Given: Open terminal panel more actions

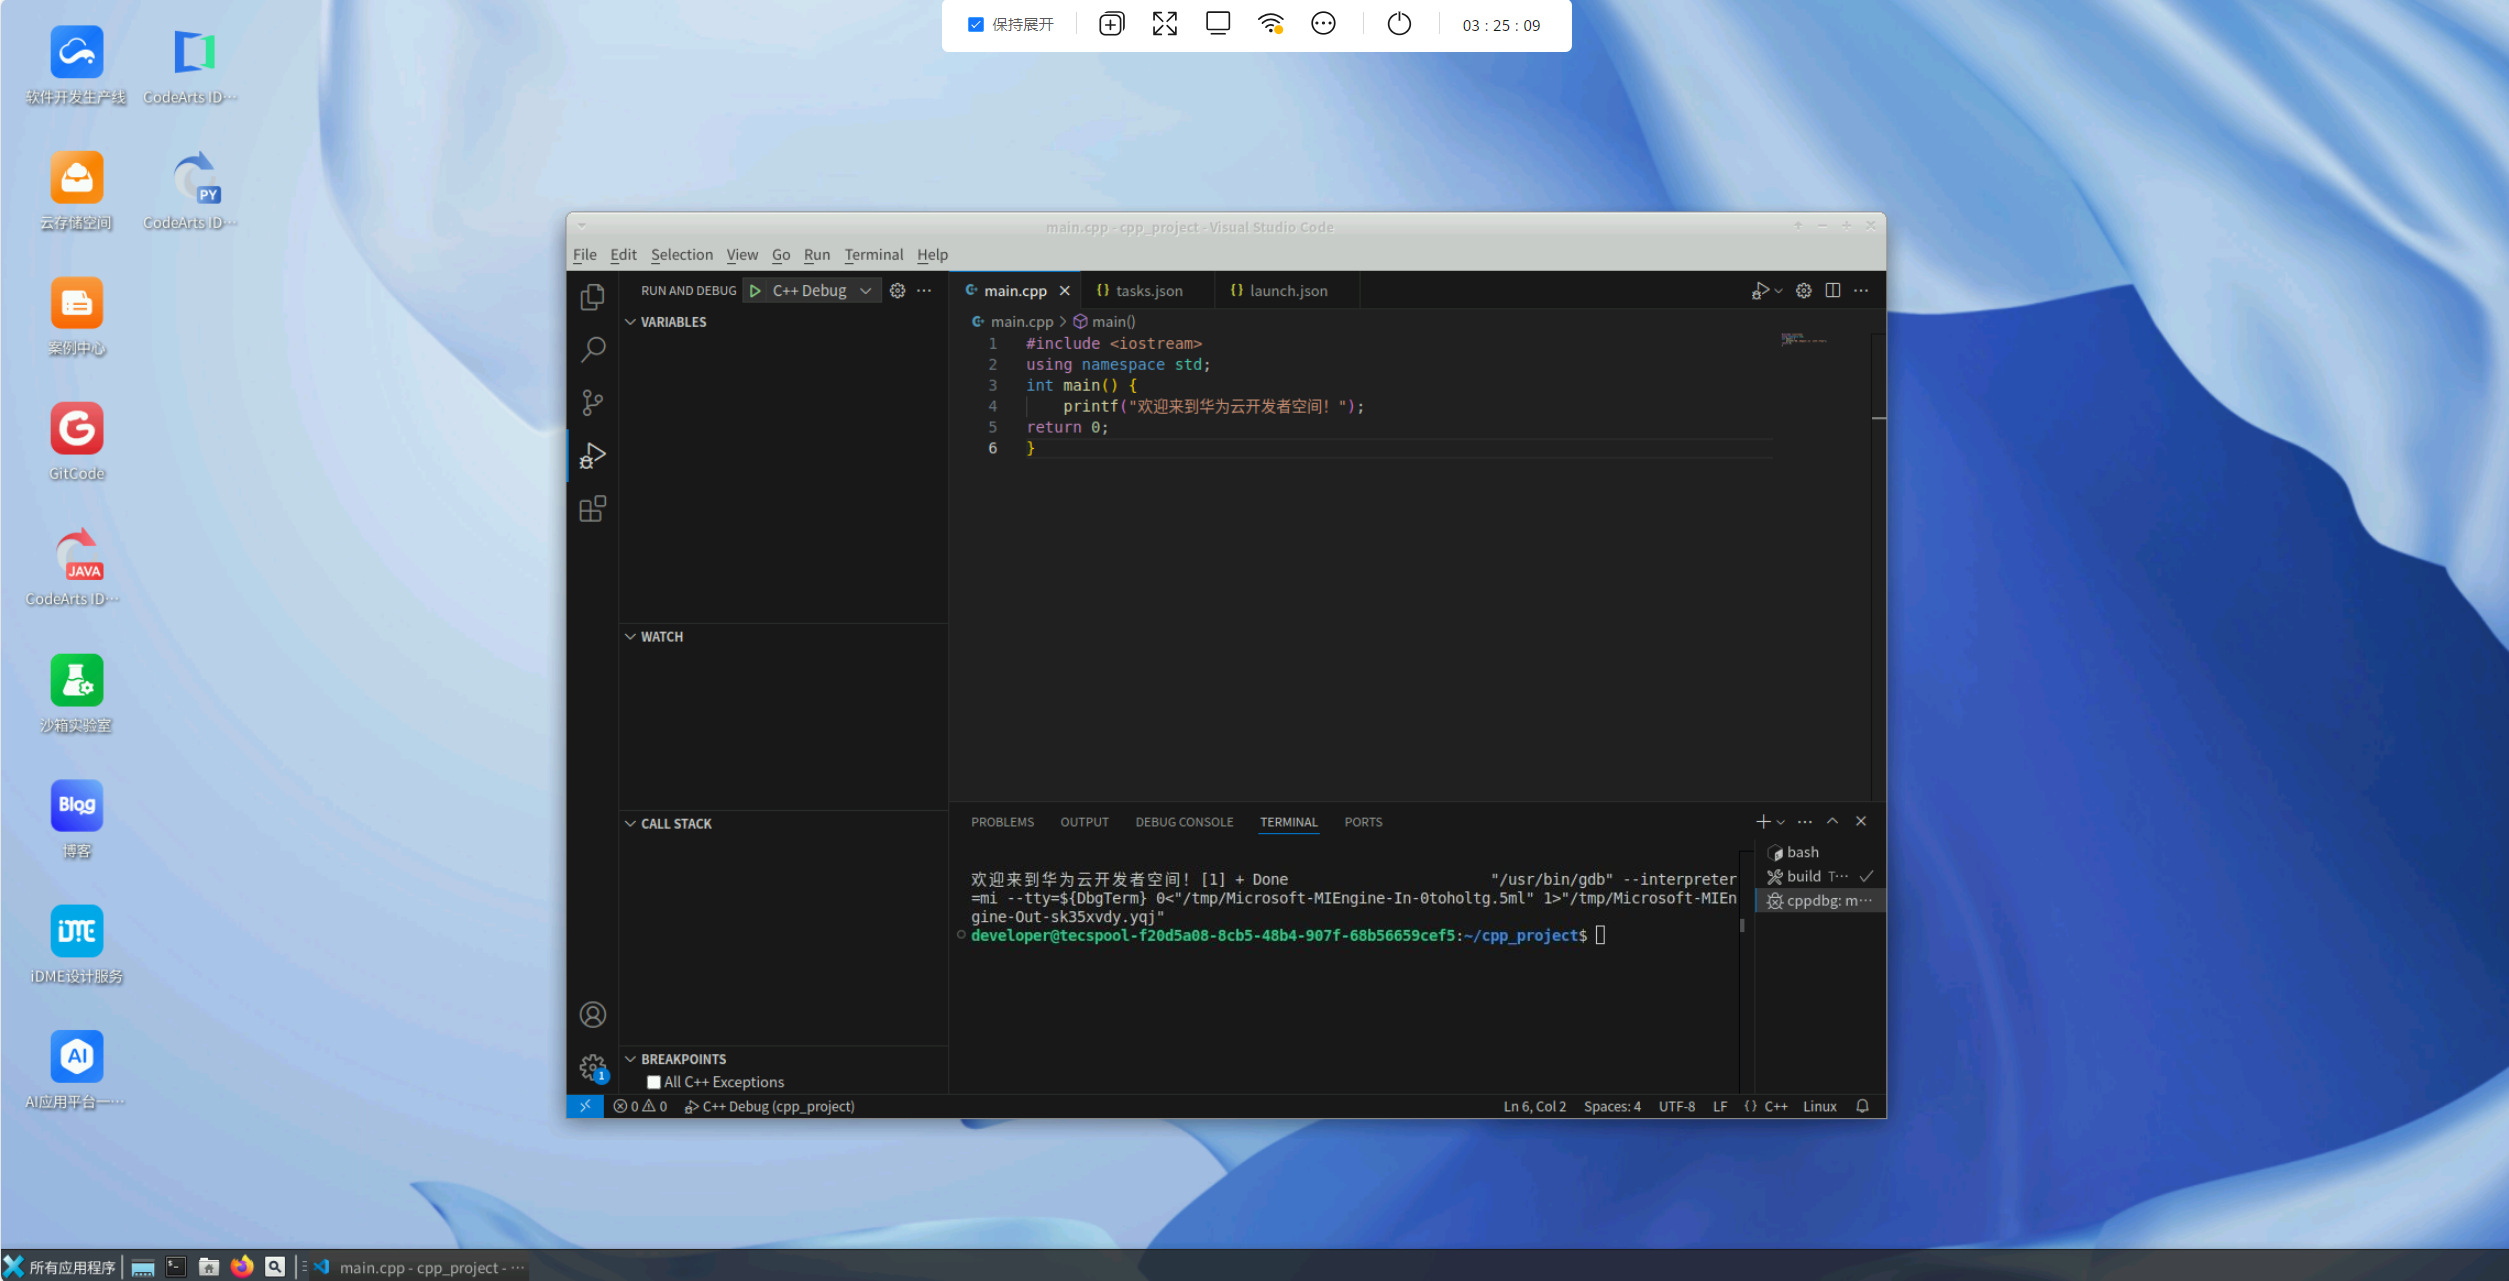Looking at the screenshot, I should [x=1804, y=822].
